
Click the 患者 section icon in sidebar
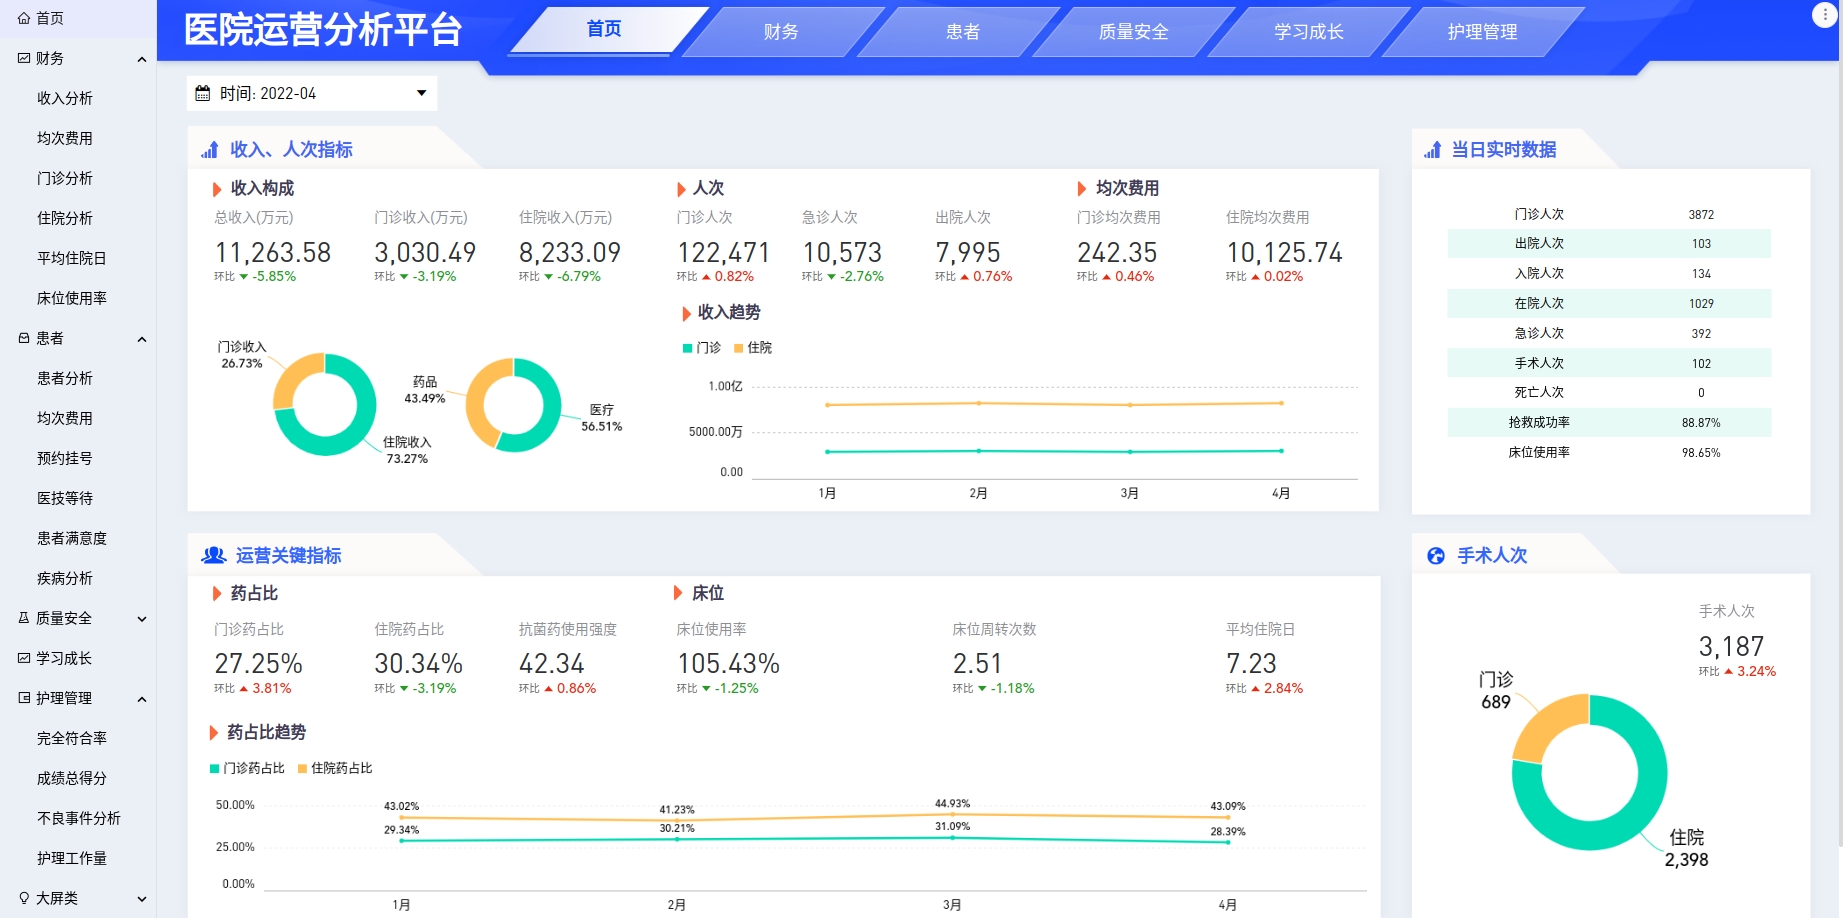click(x=24, y=338)
